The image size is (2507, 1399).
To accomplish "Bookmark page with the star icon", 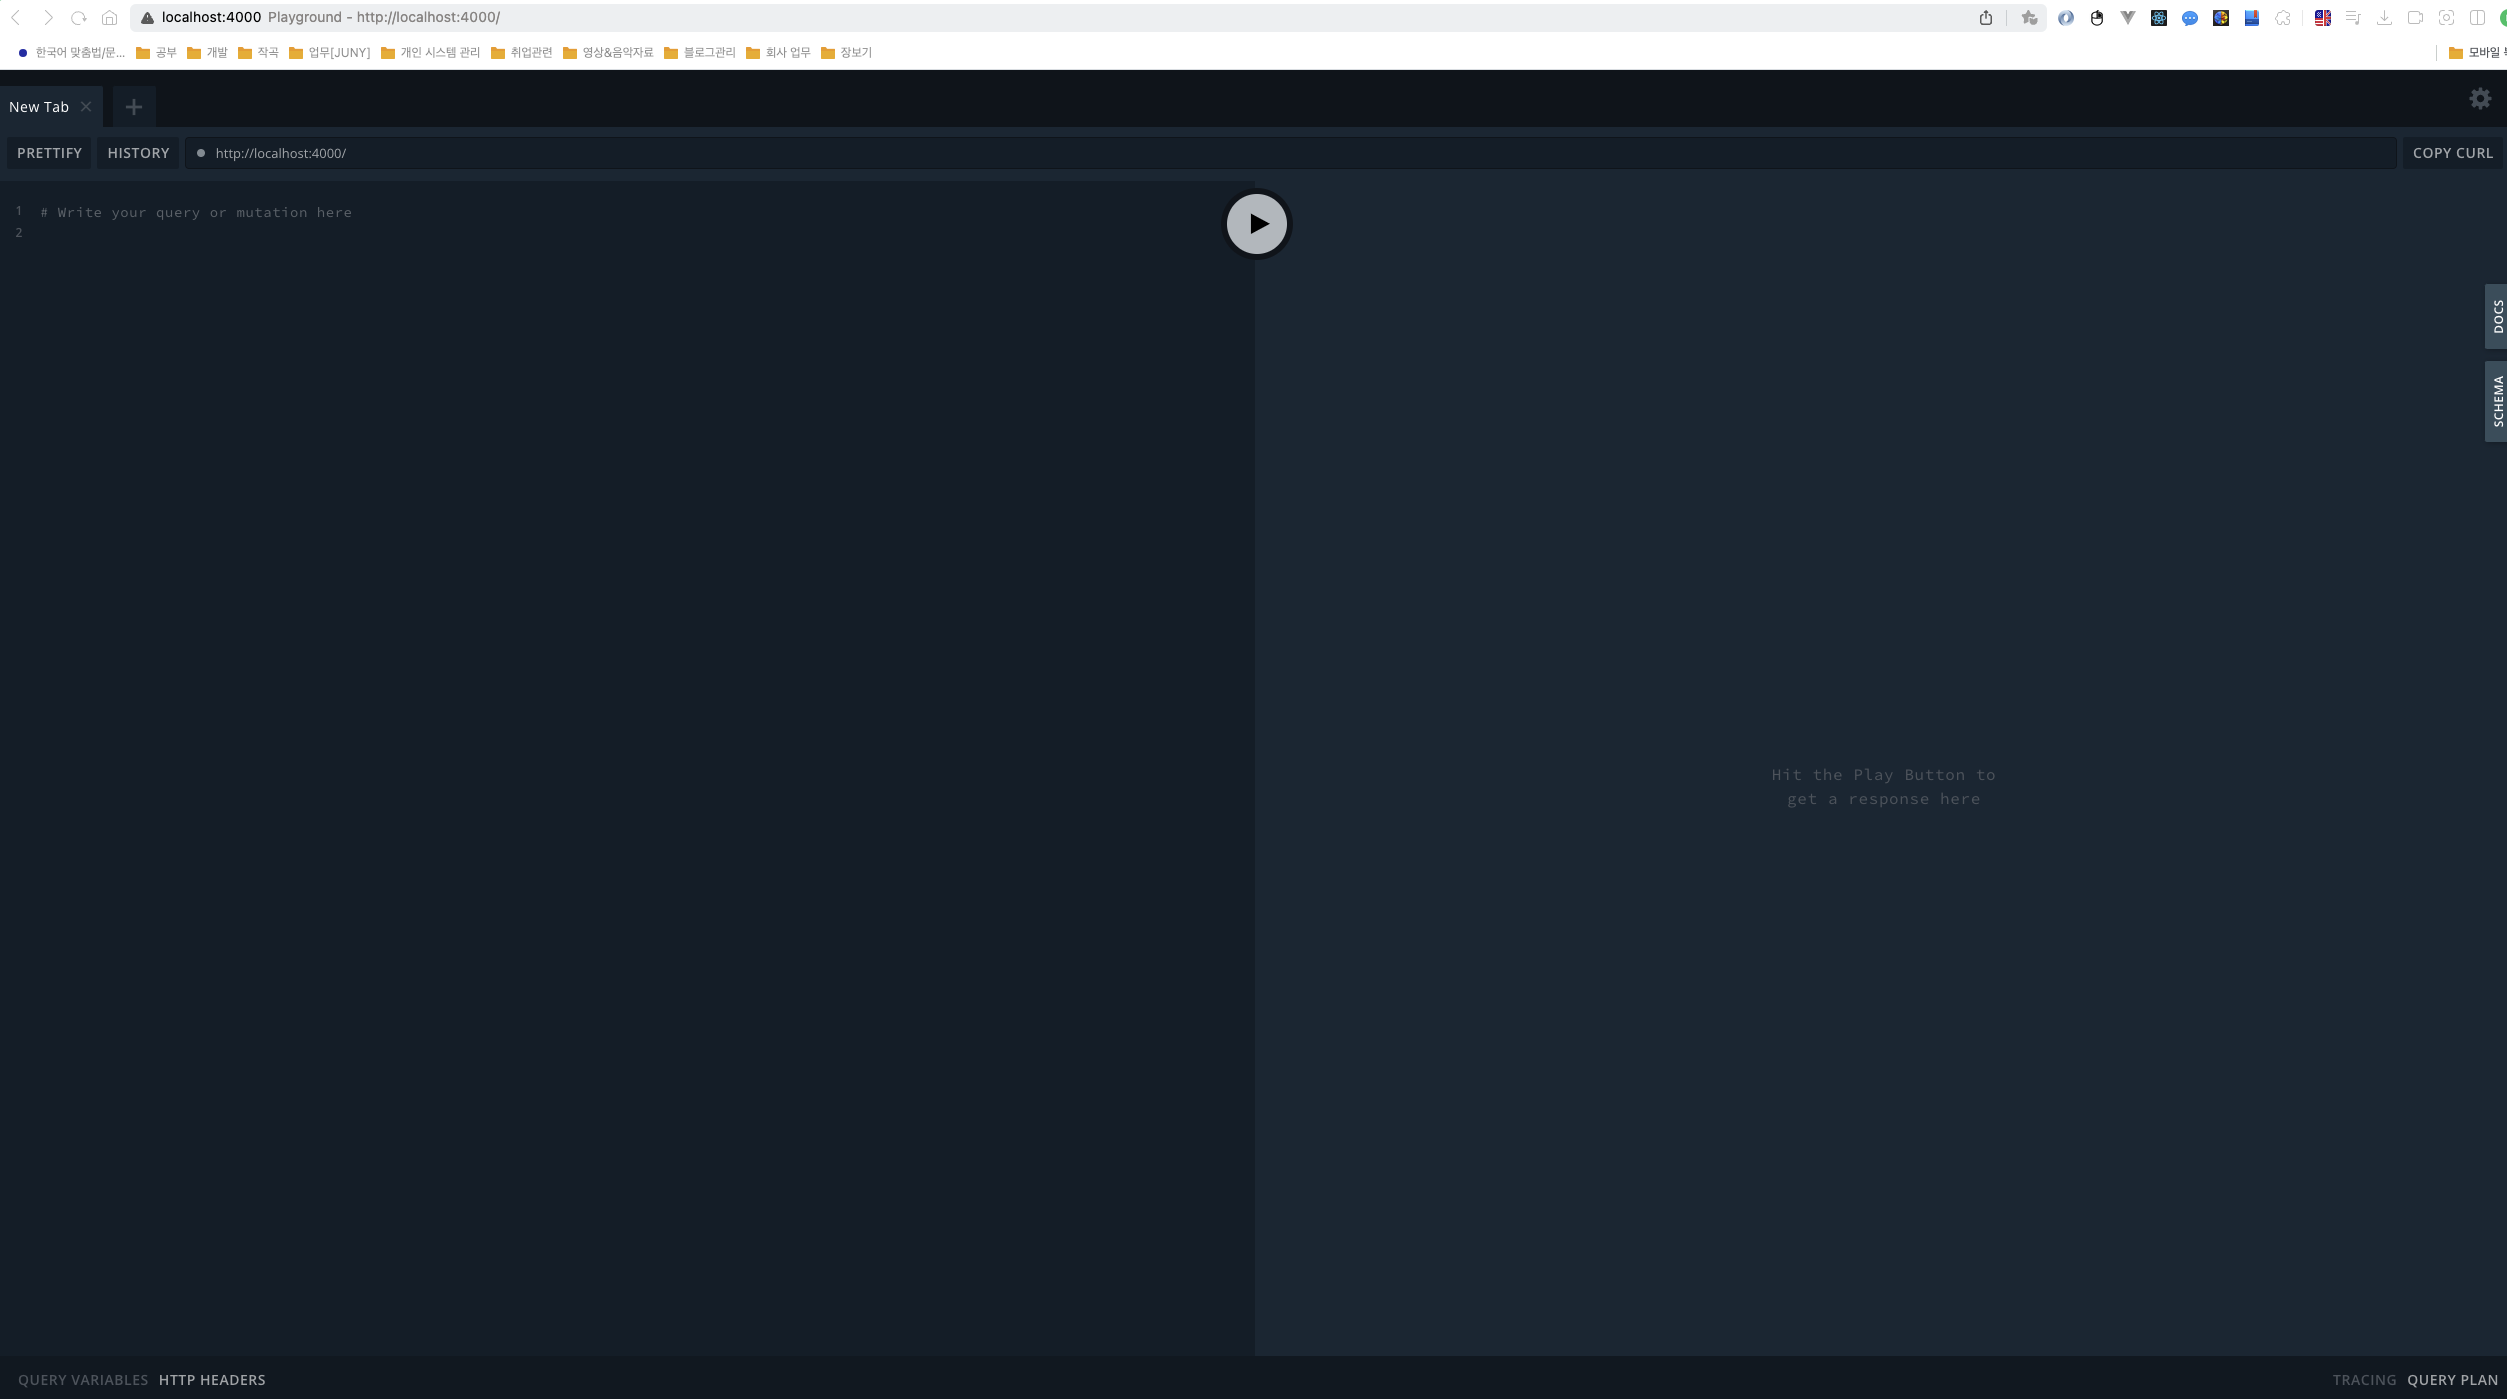I will (x=2029, y=18).
